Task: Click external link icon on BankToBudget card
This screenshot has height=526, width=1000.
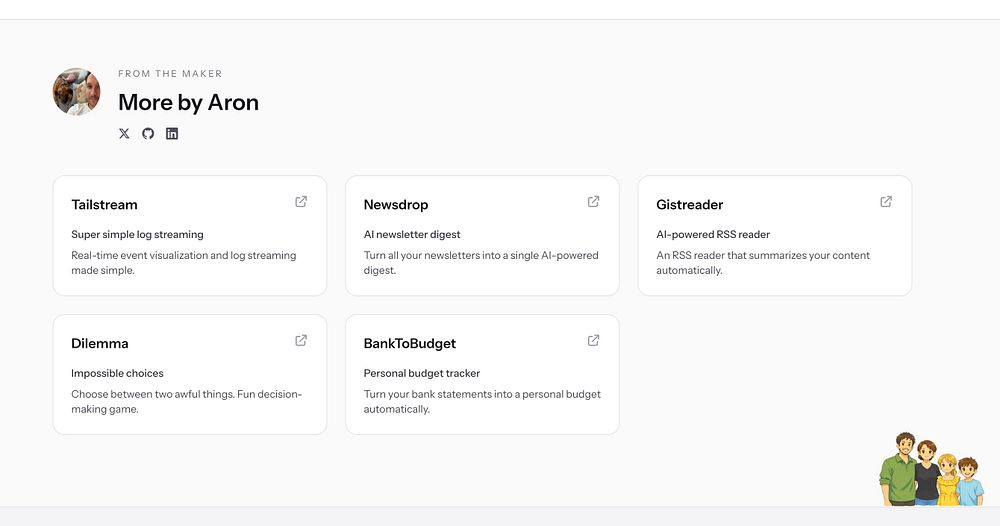Action: [x=593, y=341]
